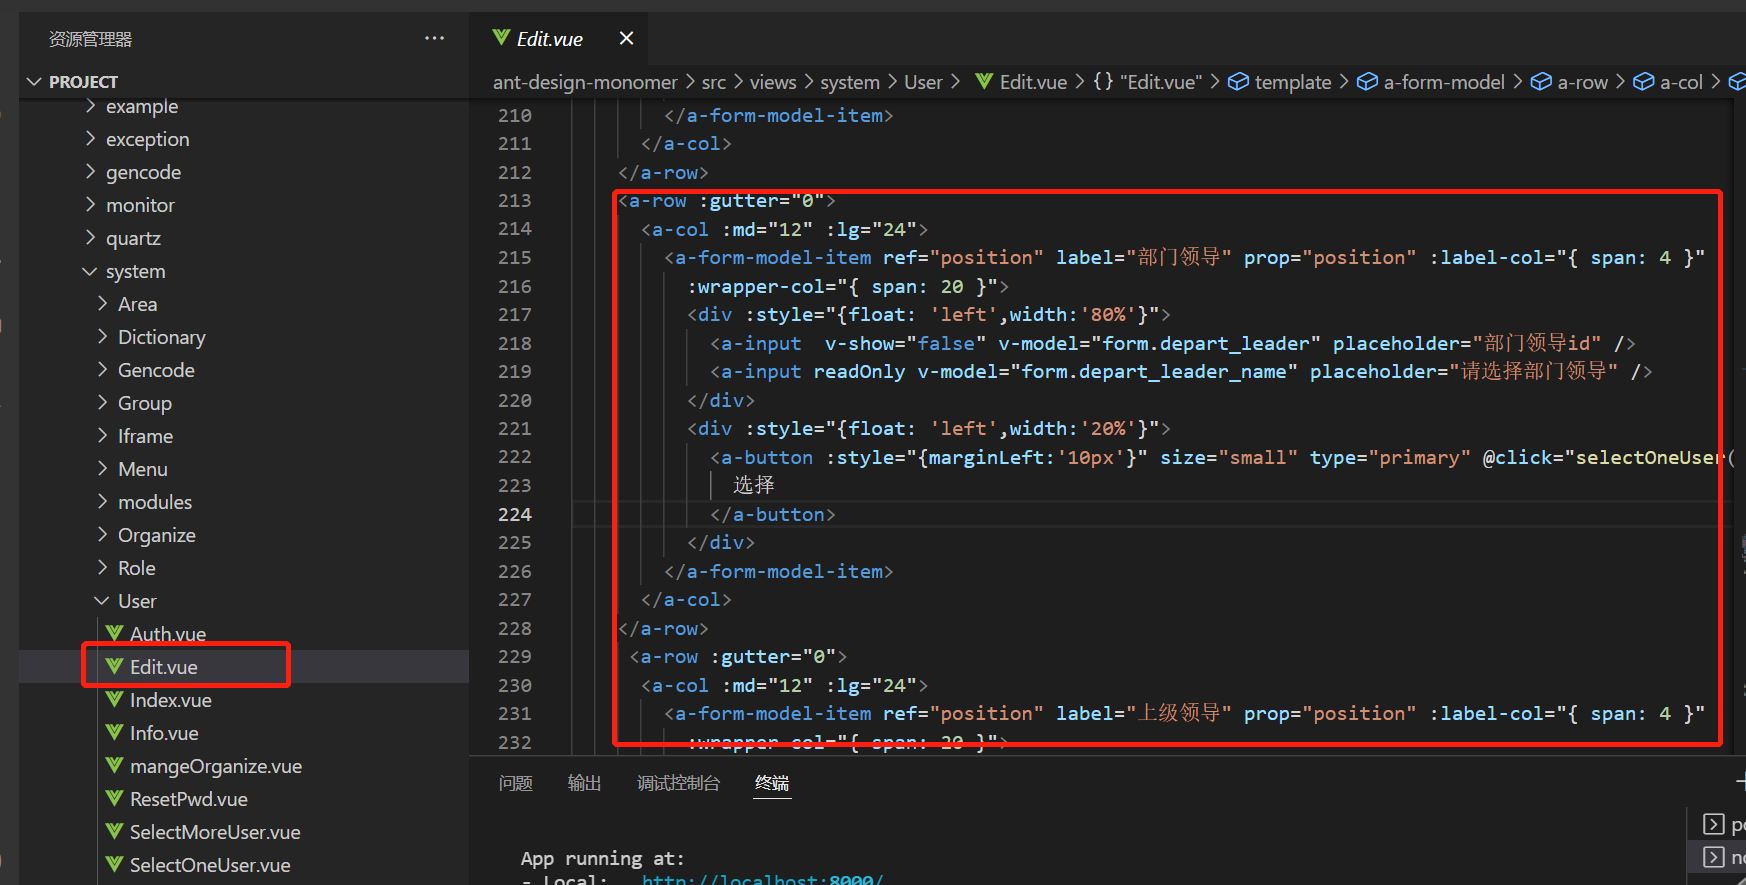Open SelectOneUser.vue file
This screenshot has width=1746, height=885.
pyautogui.click(x=210, y=865)
